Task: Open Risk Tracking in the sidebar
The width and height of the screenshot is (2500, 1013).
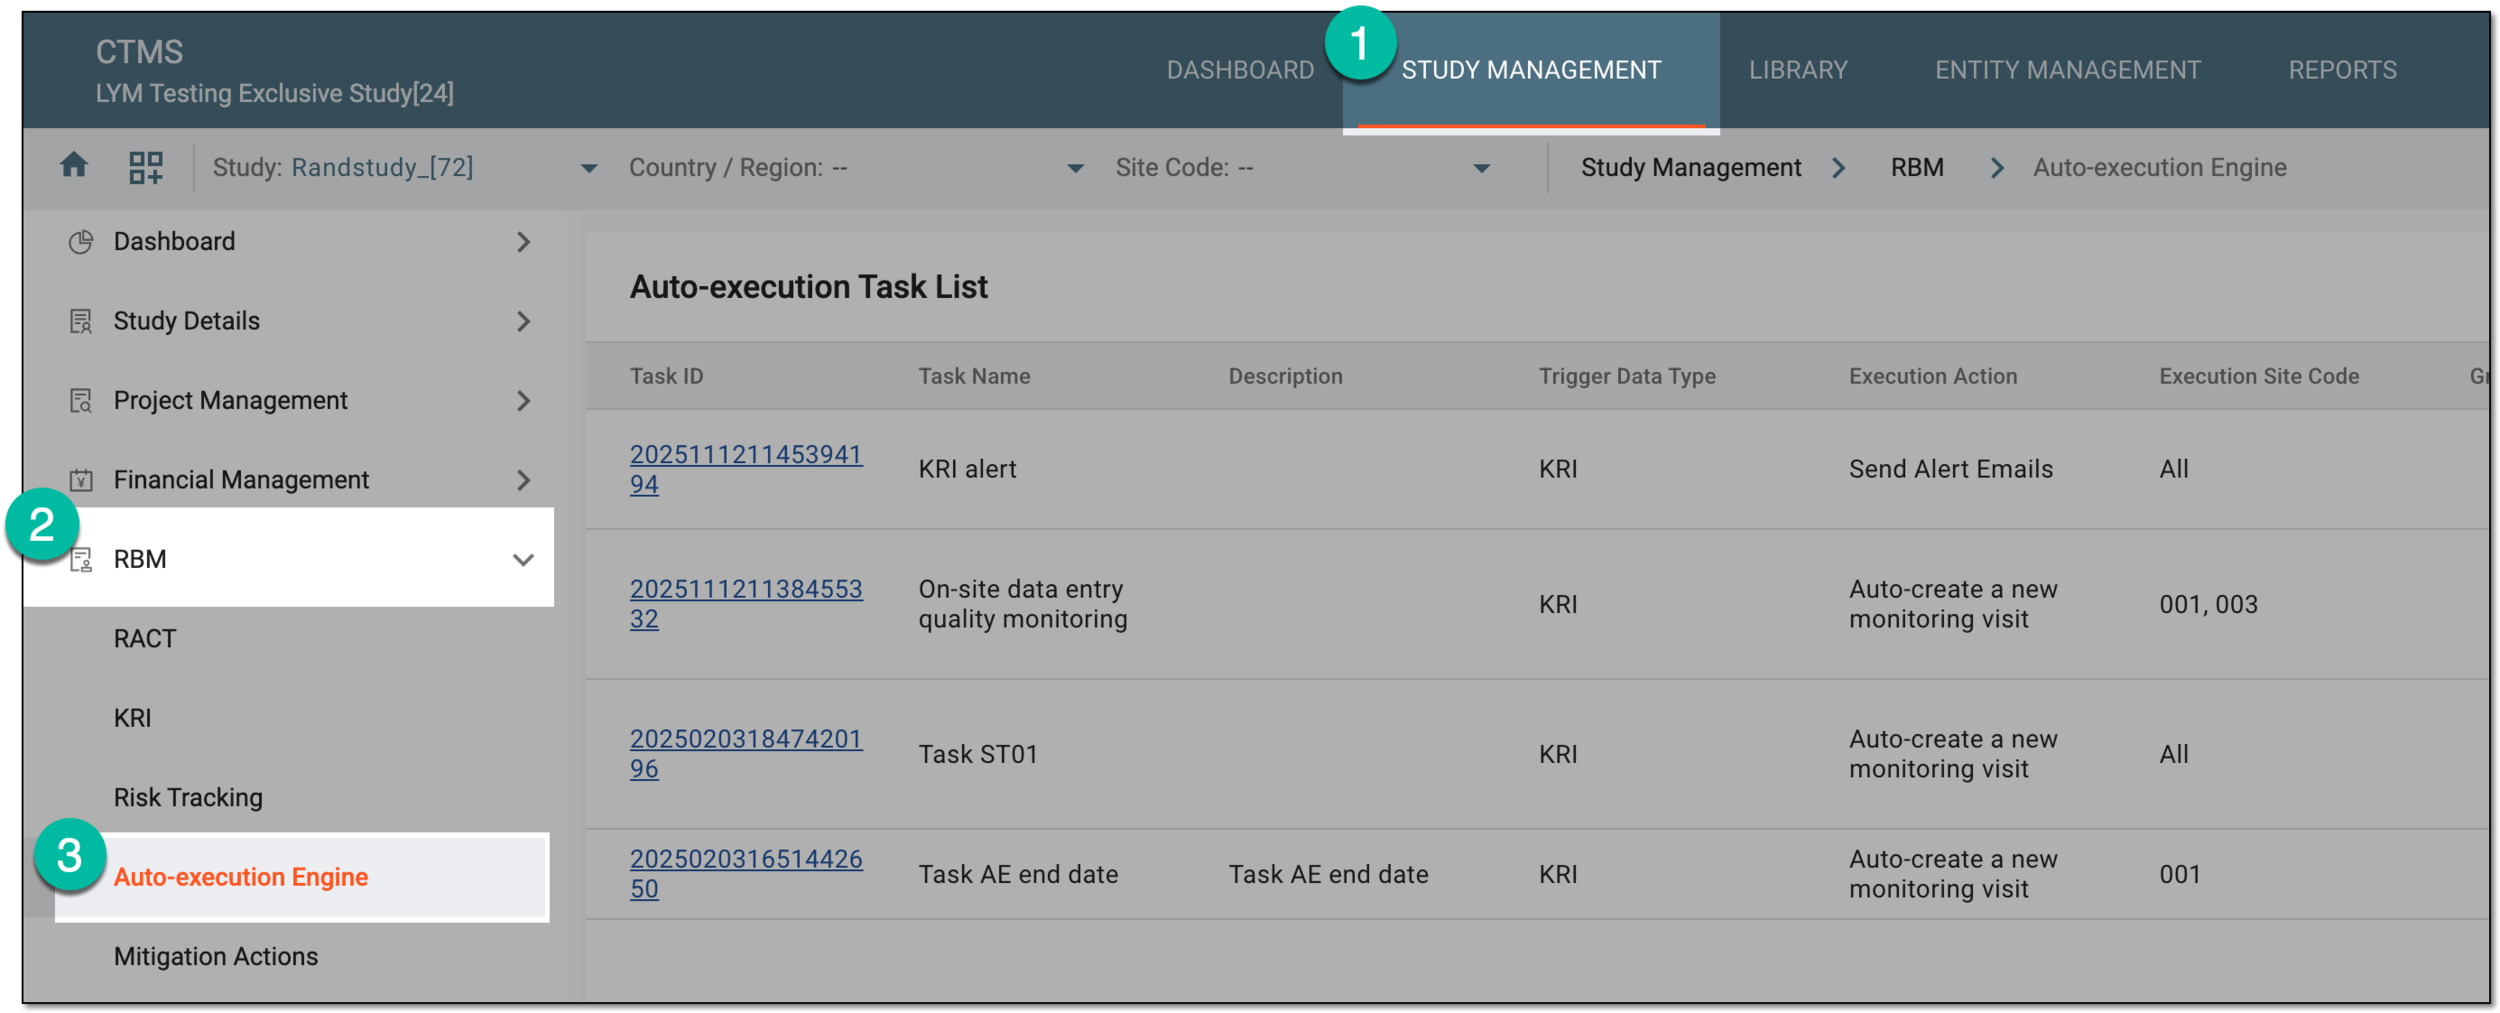Action: (x=188, y=798)
